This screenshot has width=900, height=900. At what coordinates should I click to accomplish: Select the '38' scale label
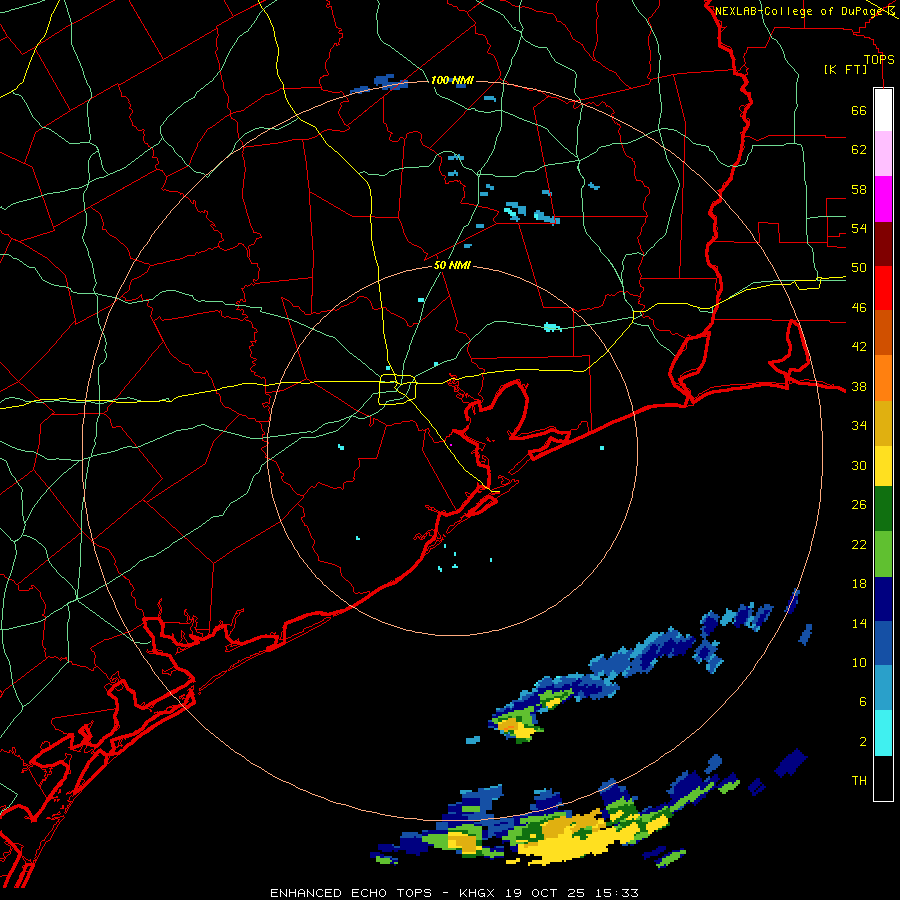(859, 386)
